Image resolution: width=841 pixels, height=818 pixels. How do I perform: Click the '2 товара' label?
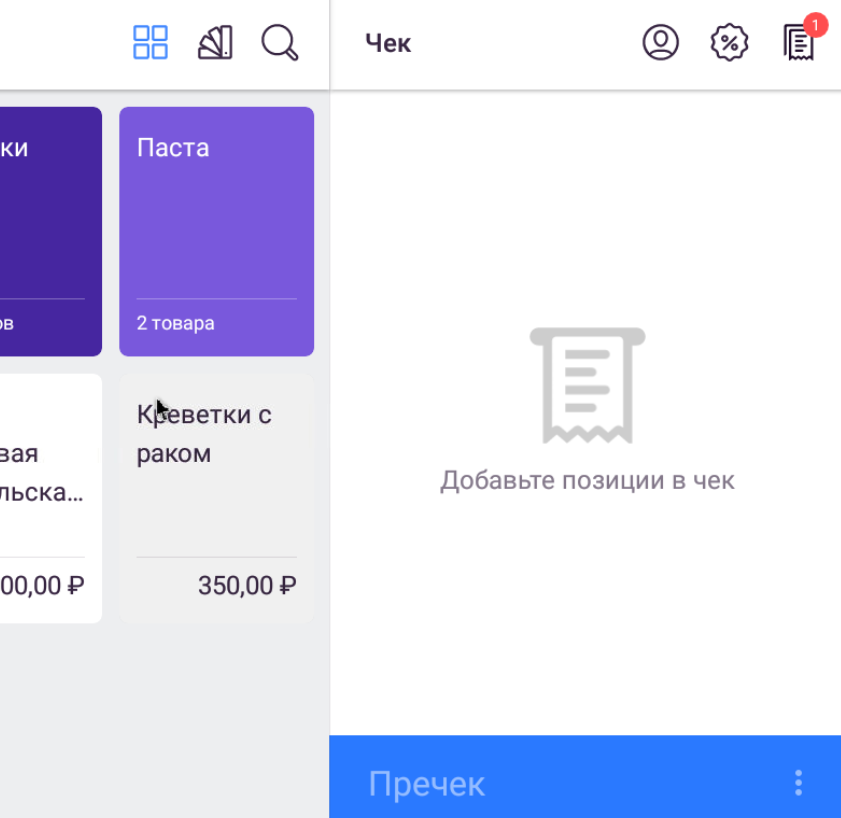[x=175, y=323]
